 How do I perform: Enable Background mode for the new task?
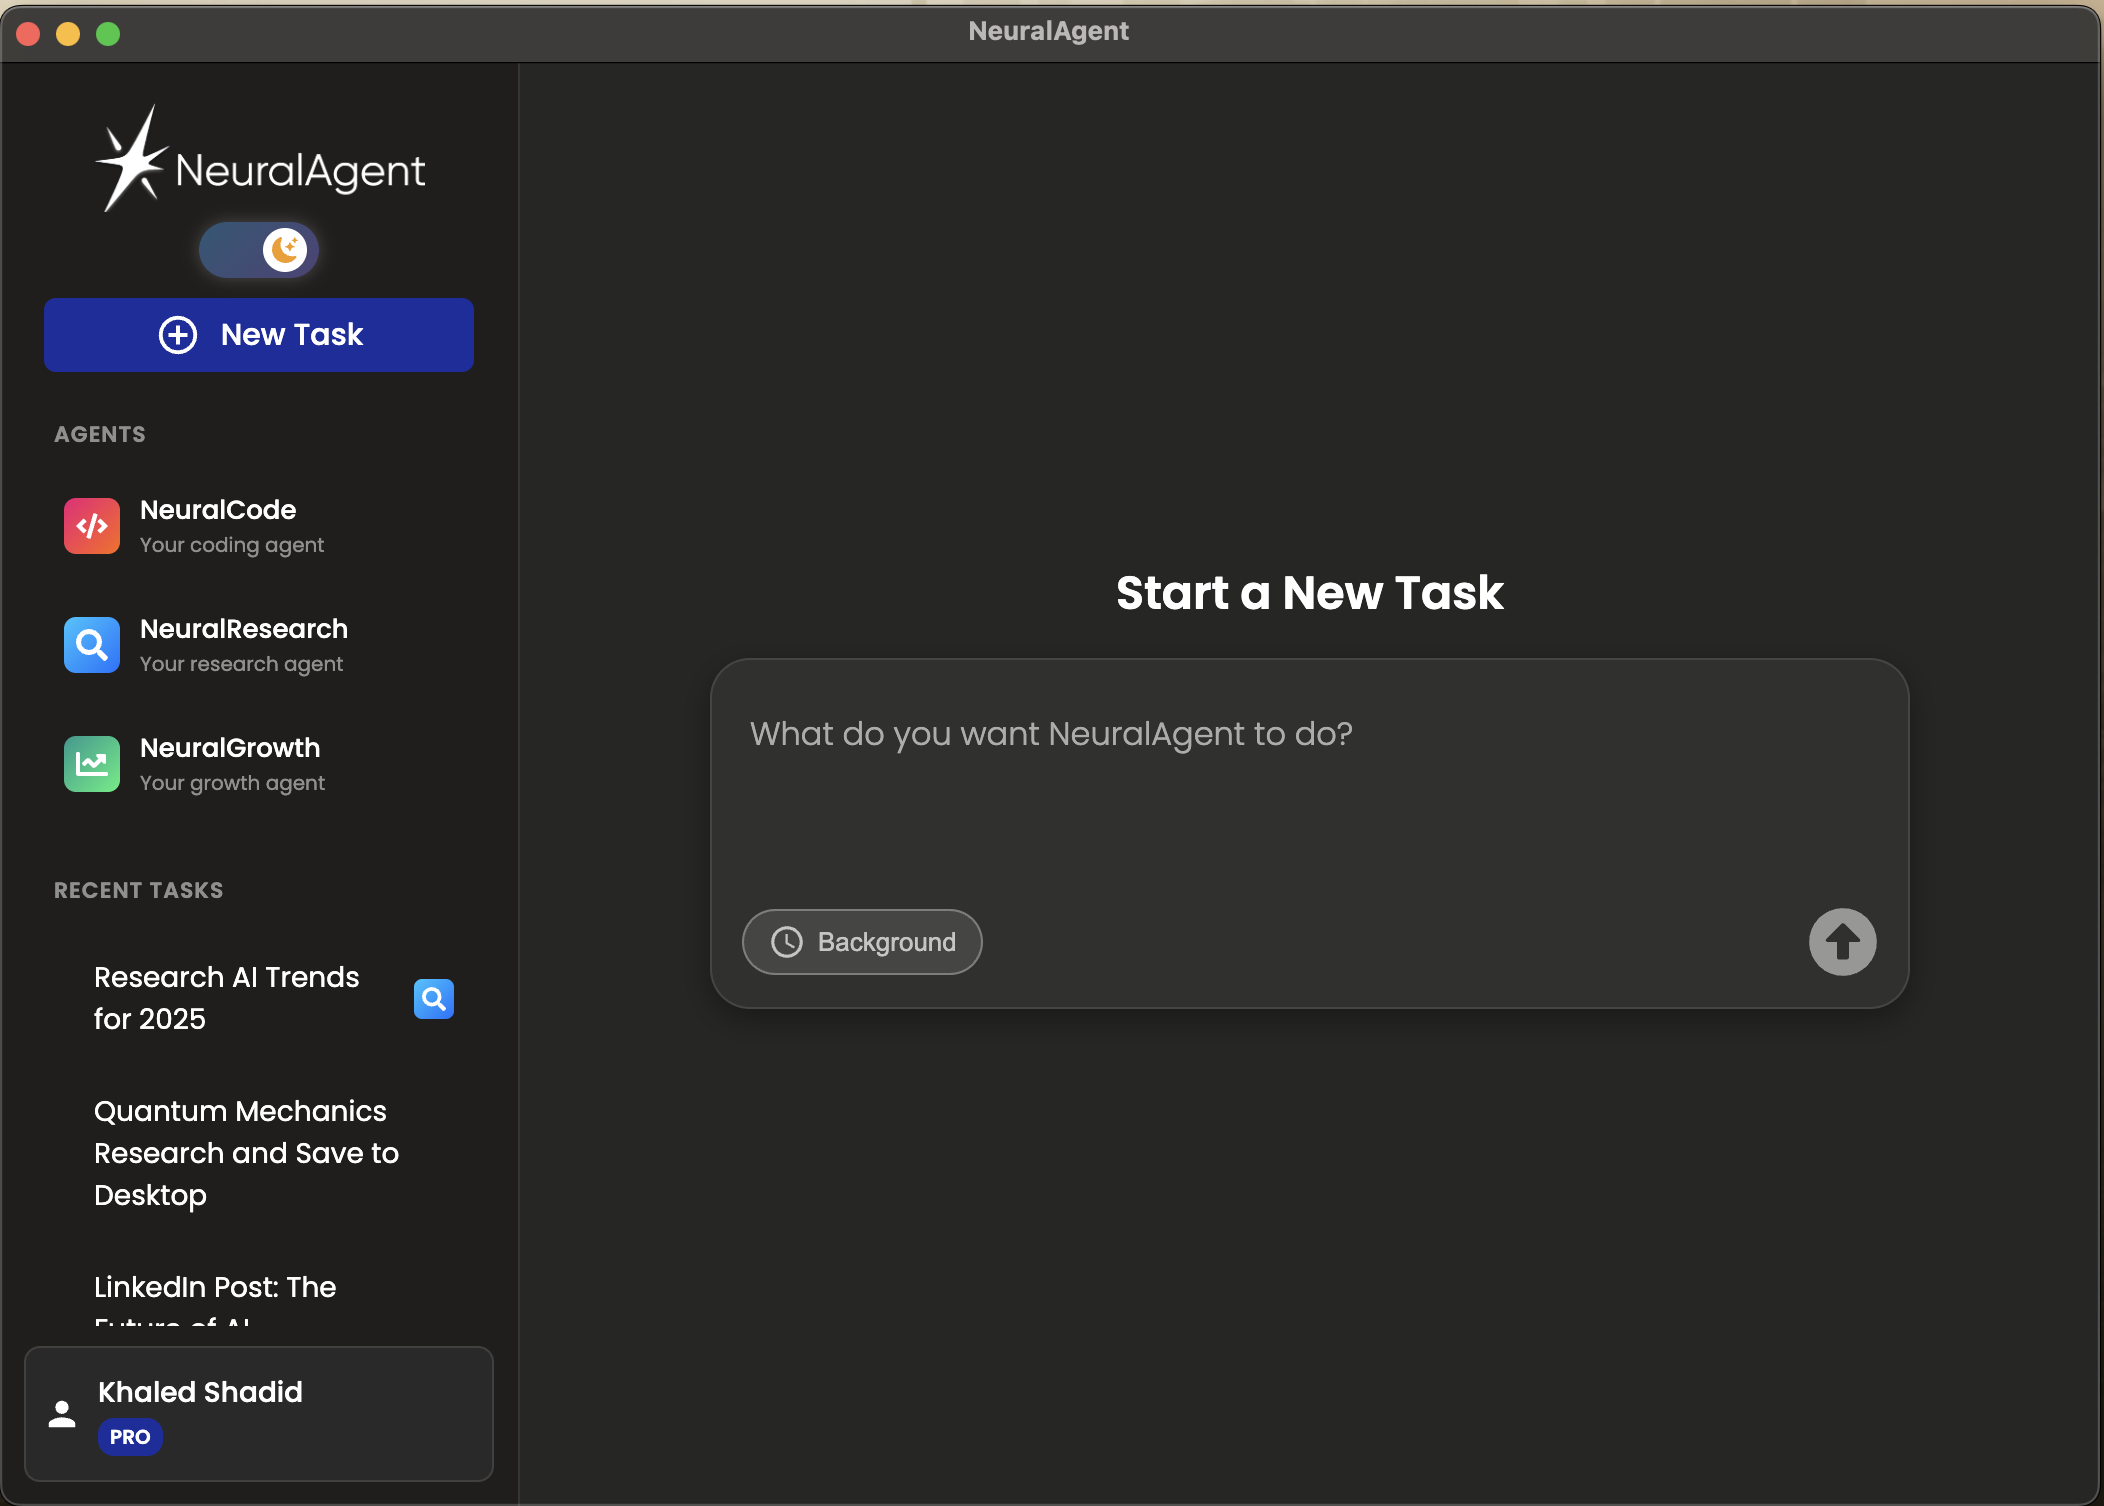point(861,942)
